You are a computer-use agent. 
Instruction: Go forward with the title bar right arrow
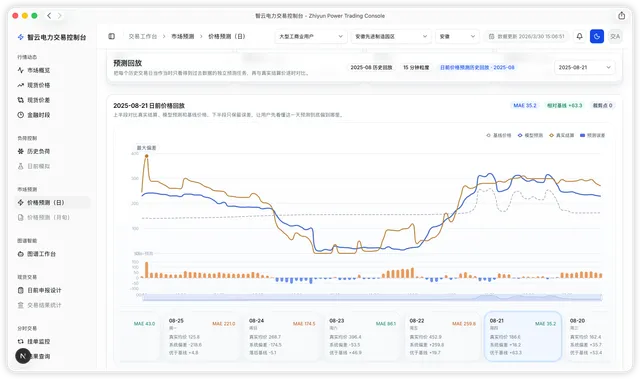tap(60, 16)
